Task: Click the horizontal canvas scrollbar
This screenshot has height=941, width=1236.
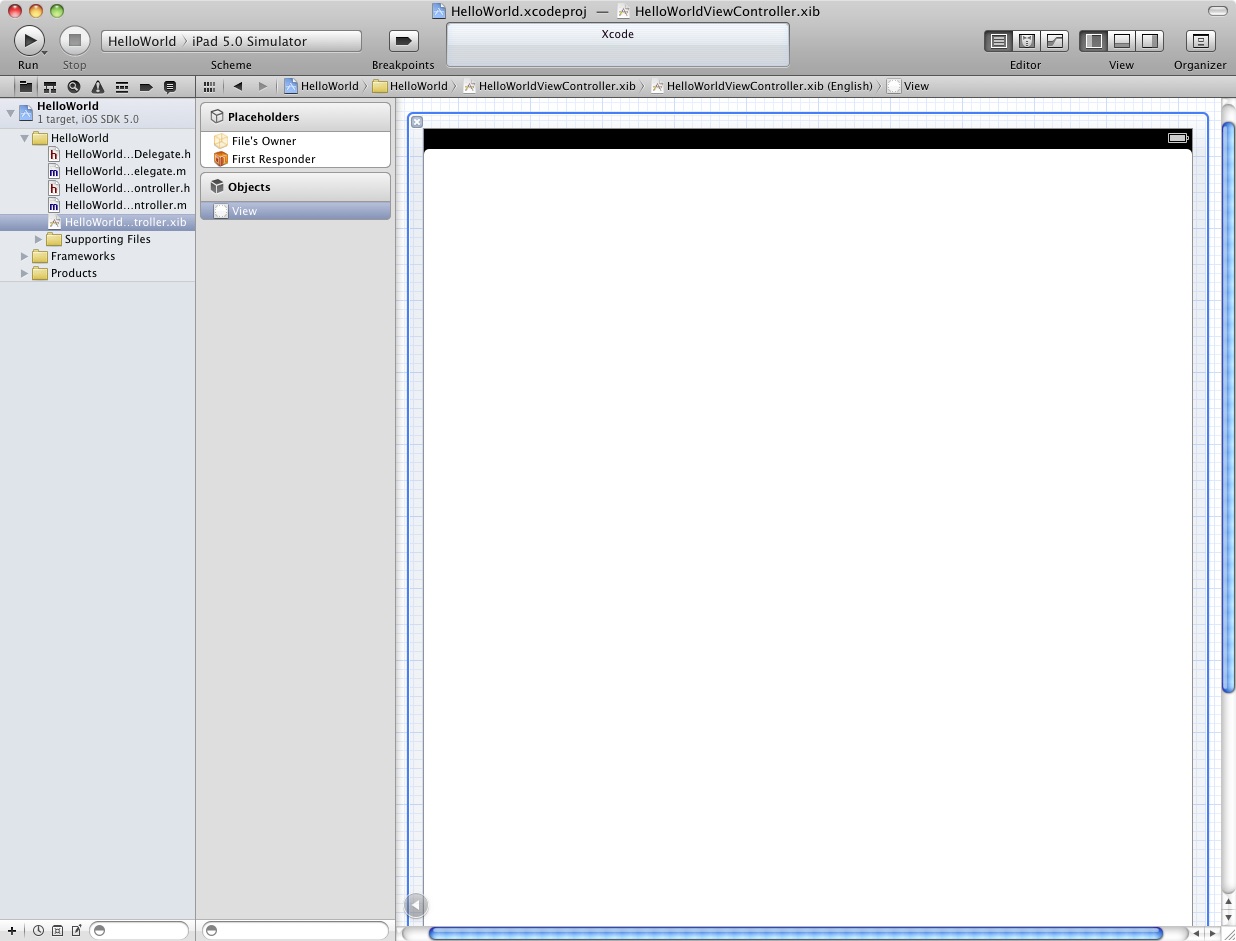Action: point(795,933)
